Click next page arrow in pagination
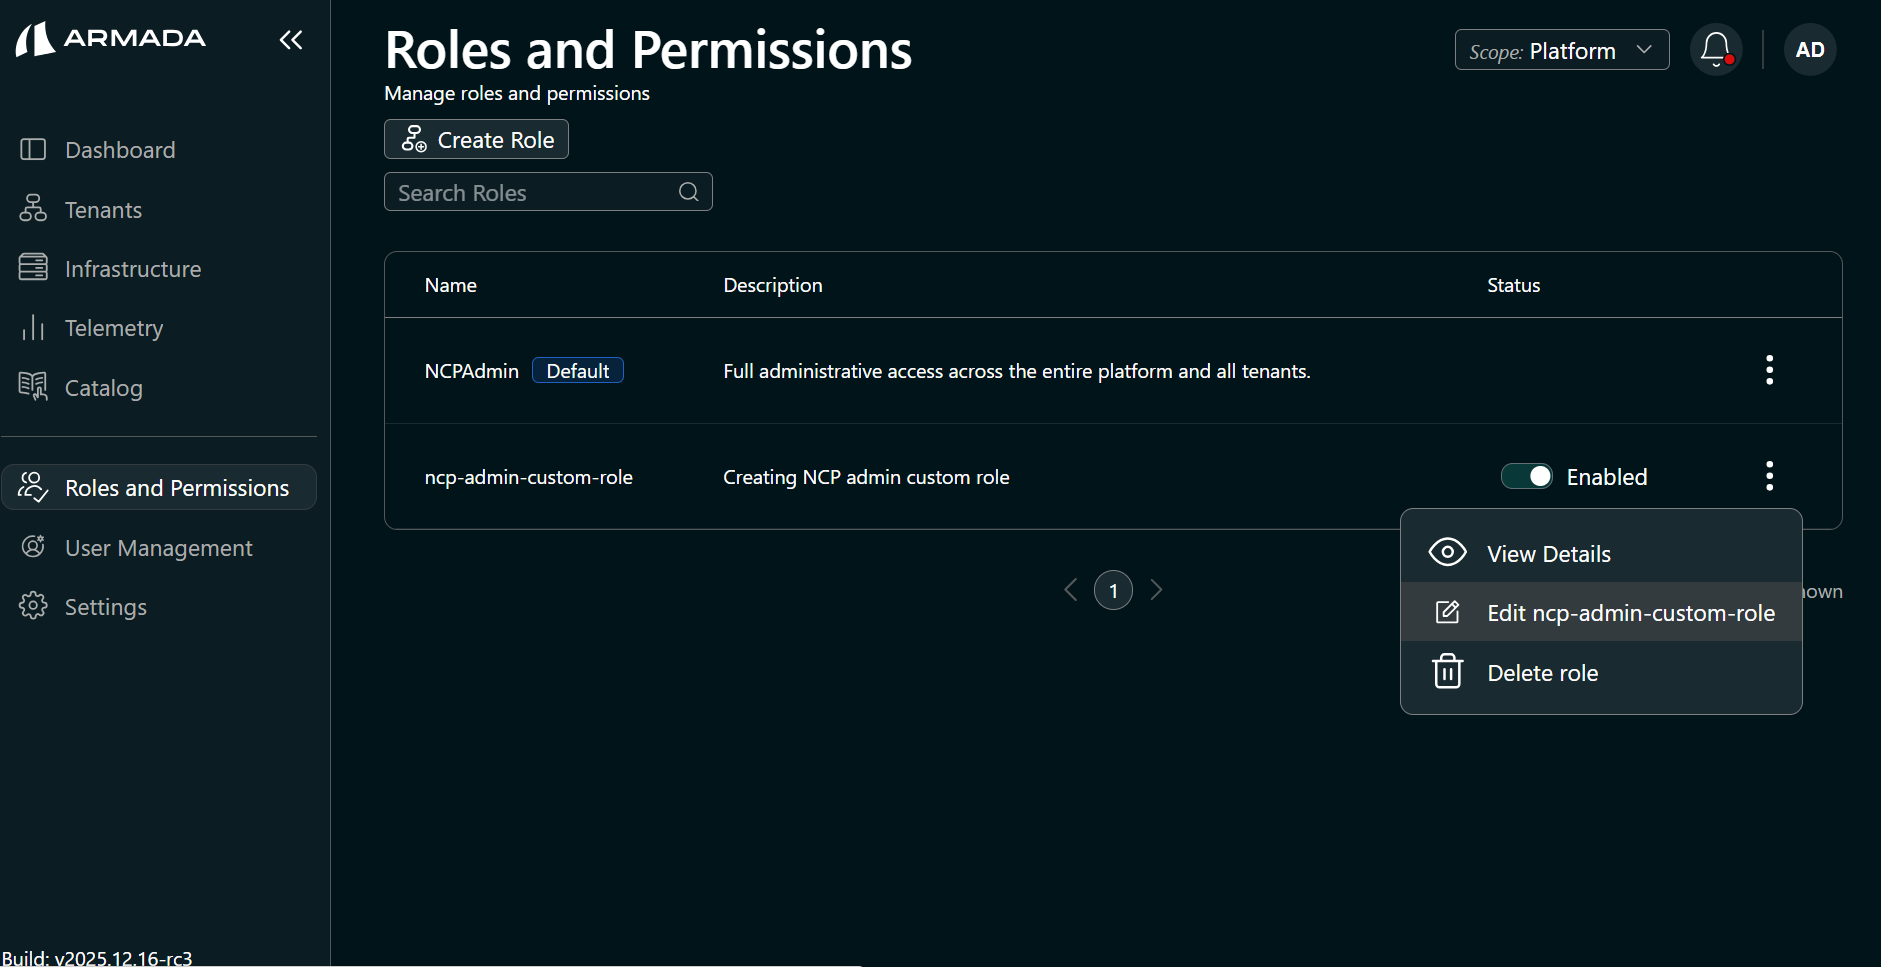The image size is (1881, 967). click(1157, 590)
